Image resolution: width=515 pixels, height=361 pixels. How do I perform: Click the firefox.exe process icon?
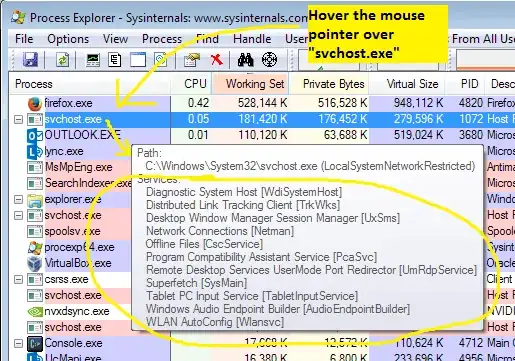click(35, 104)
